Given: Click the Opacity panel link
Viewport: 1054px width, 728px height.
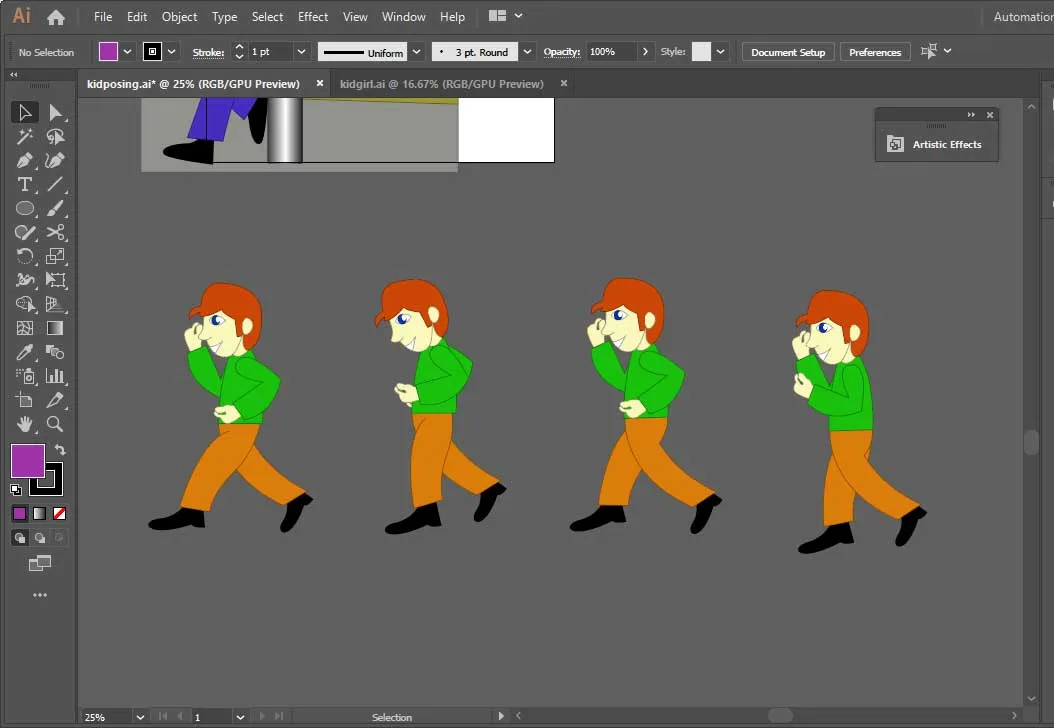Looking at the screenshot, I should [x=562, y=52].
